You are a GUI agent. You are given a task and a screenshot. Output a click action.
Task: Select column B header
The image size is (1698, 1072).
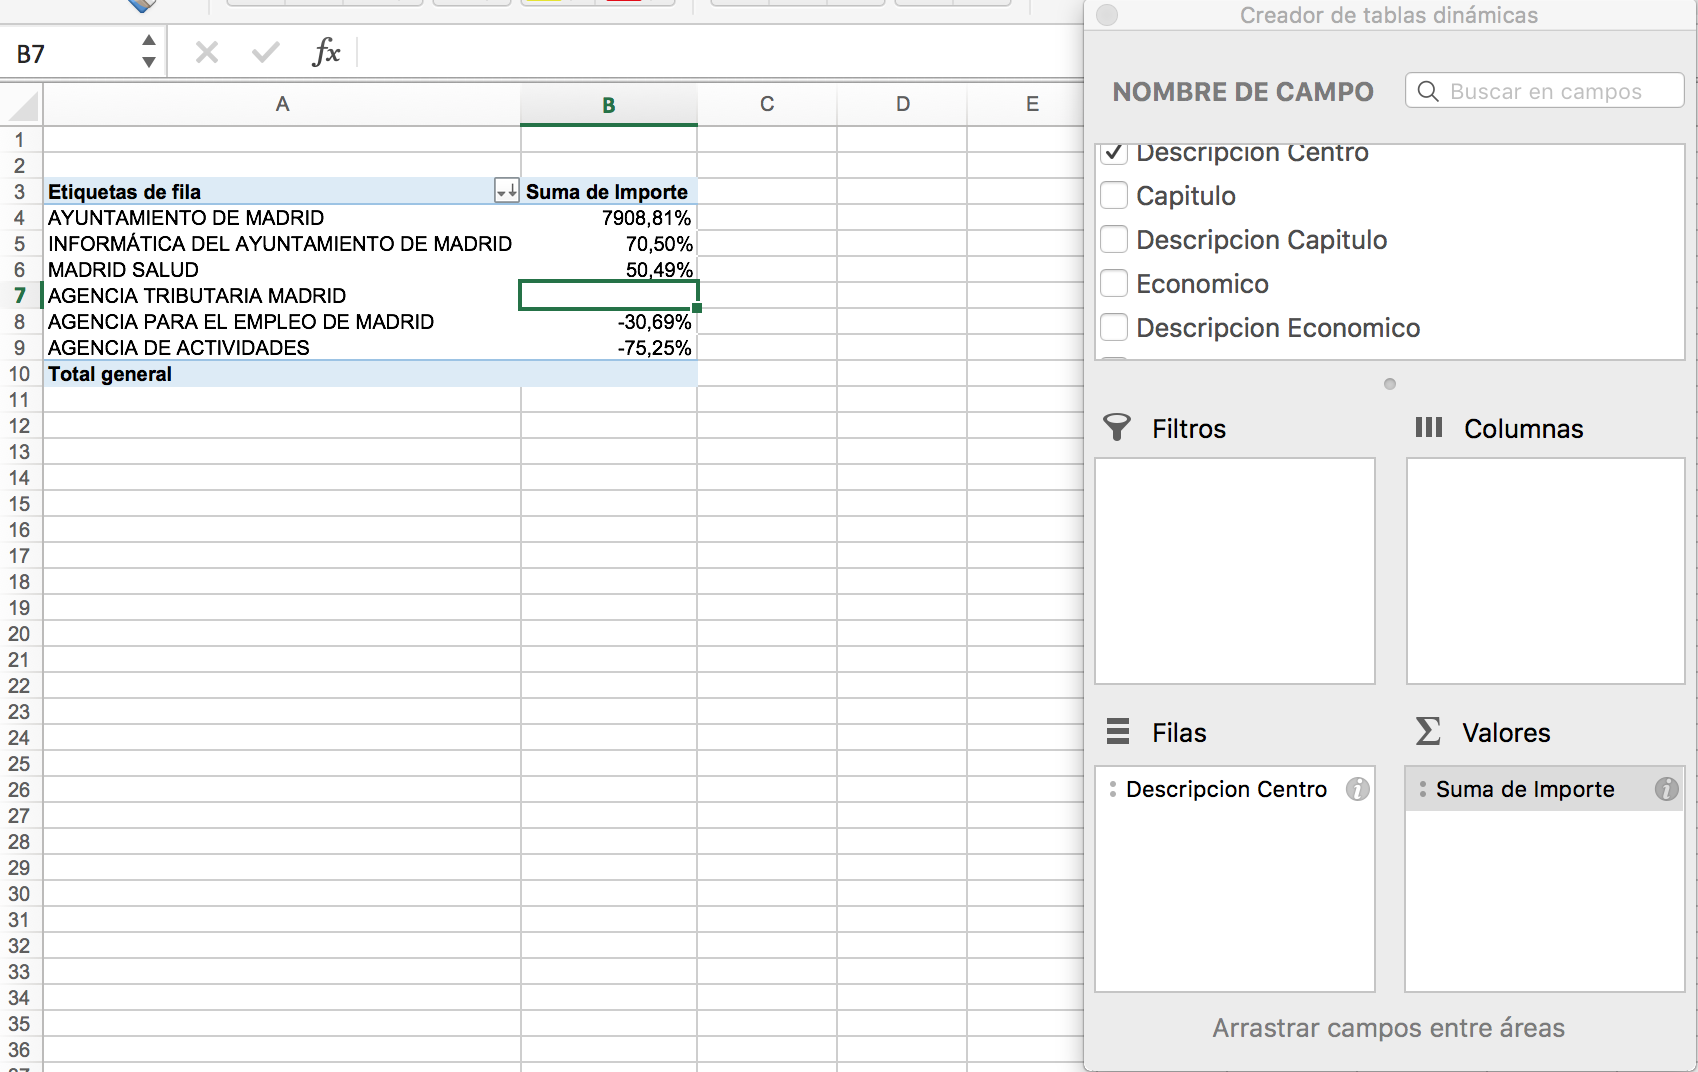tap(608, 105)
